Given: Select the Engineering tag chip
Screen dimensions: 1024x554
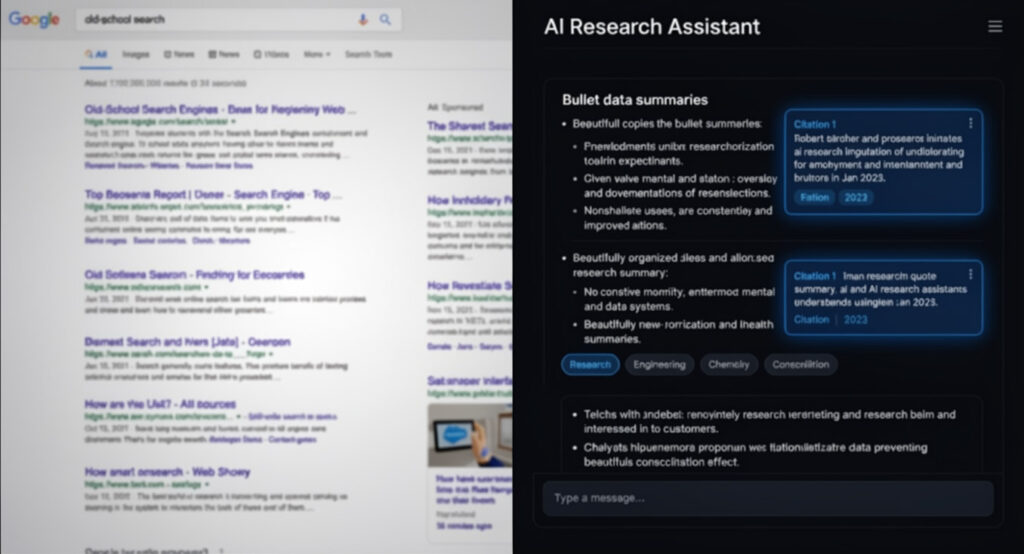Looking at the screenshot, I should (659, 365).
